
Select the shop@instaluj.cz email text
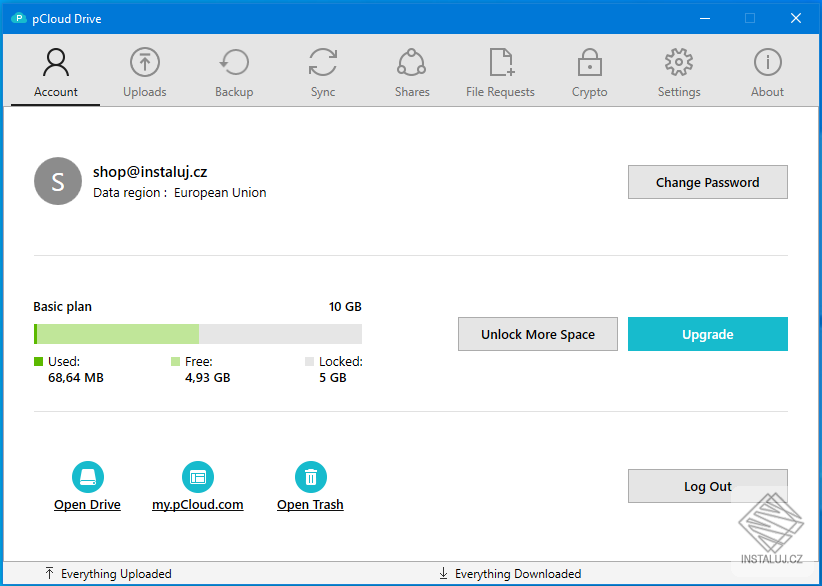click(x=150, y=172)
